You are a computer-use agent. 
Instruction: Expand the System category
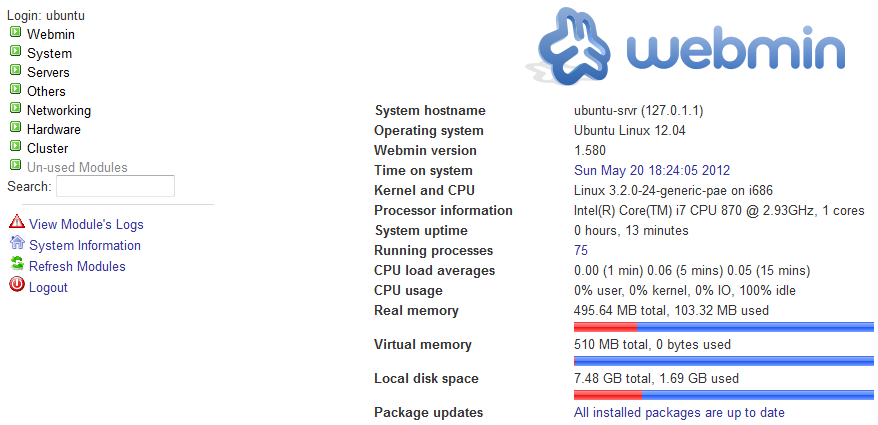pos(49,54)
